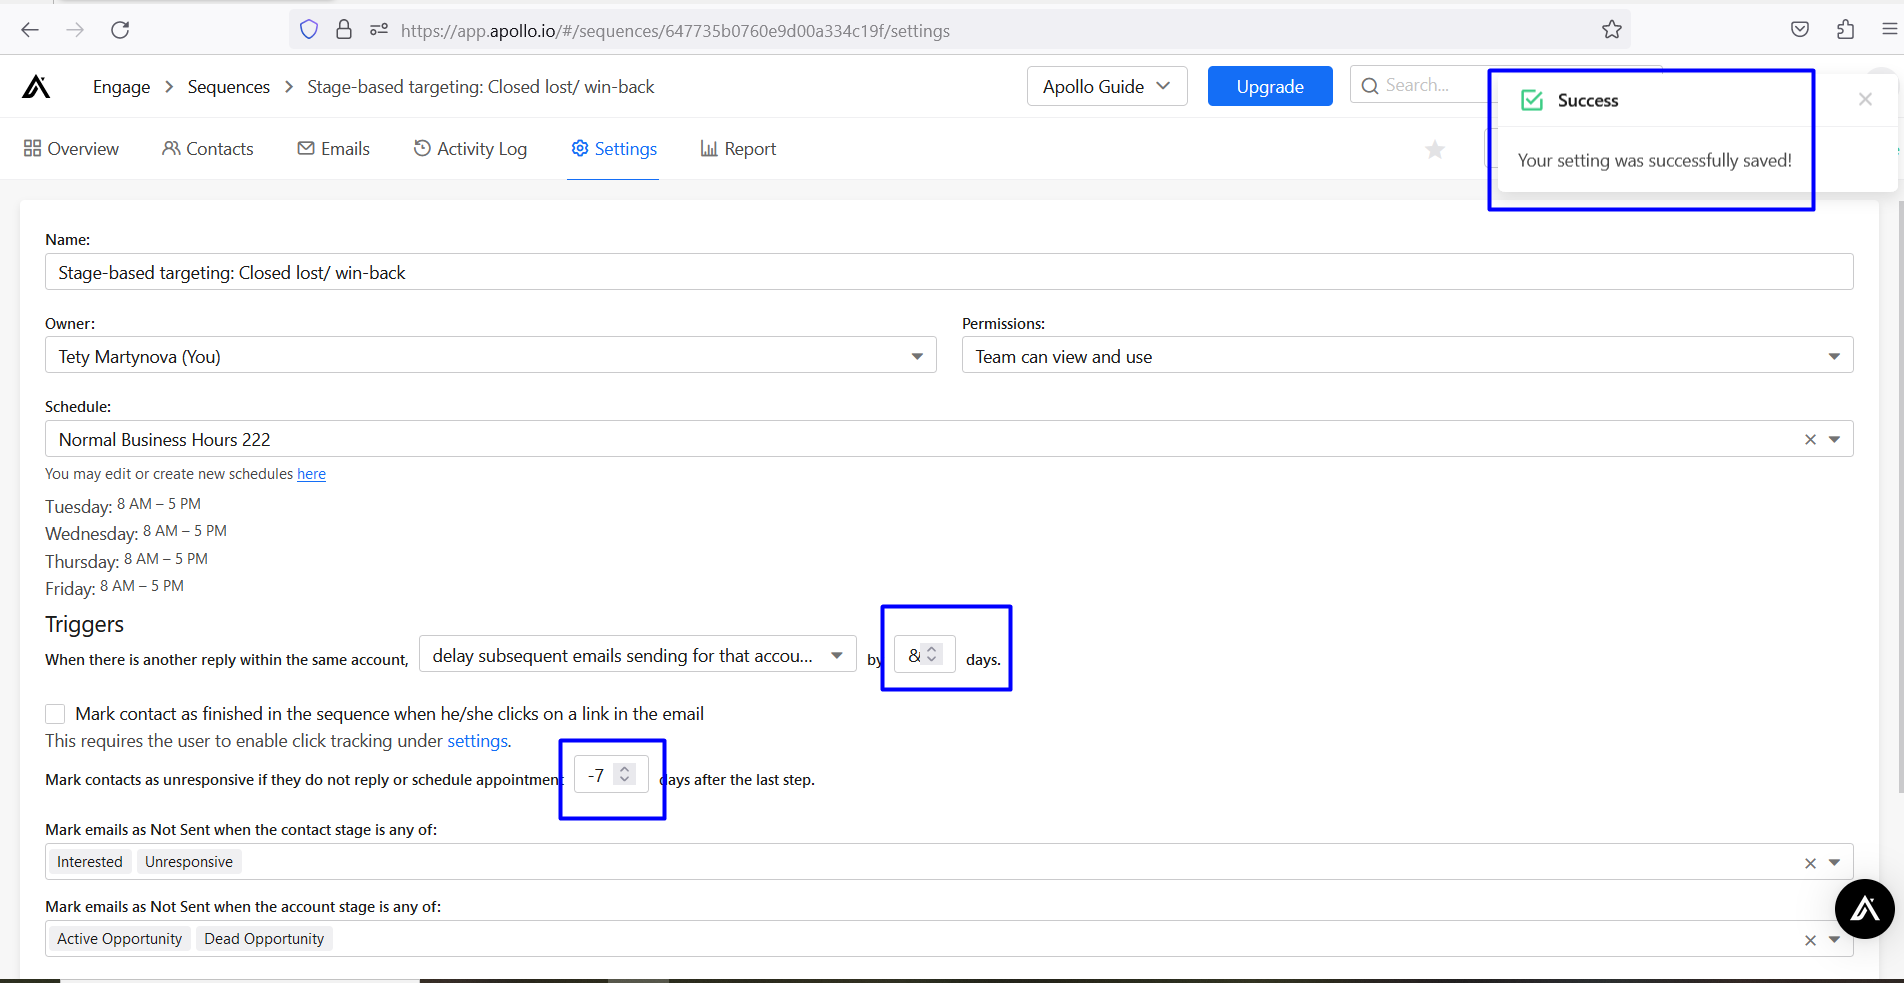Switch to the Overview tab
The height and width of the screenshot is (983, 1904).
(71, 149)
